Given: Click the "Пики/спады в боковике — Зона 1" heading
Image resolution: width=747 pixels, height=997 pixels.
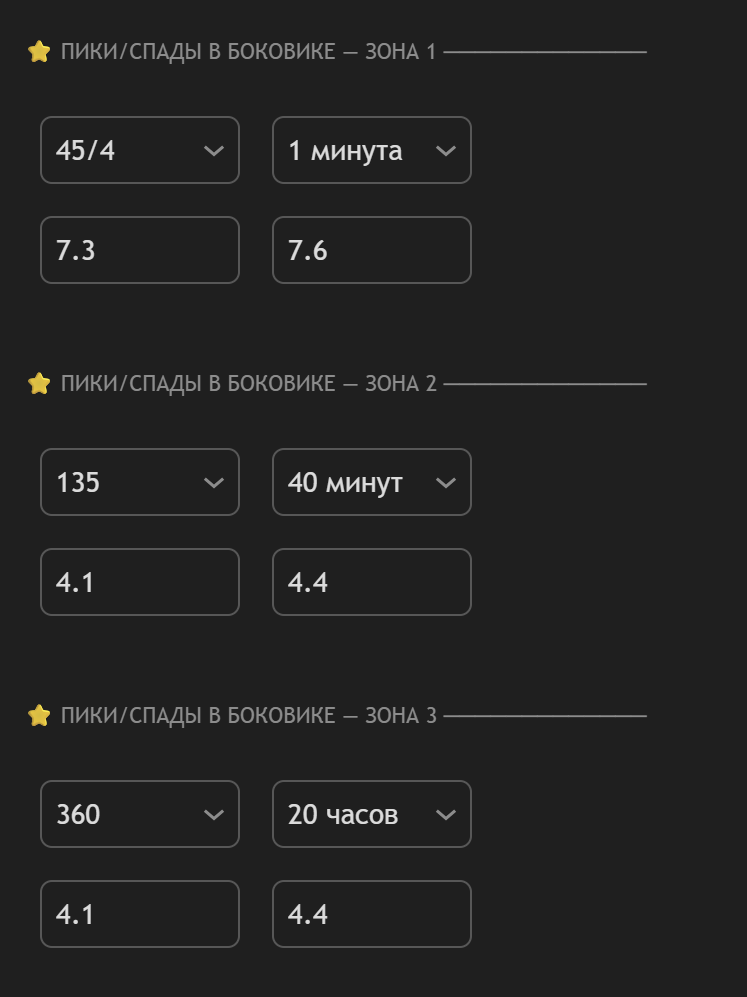Looking at the screenshot, I should point(248,52).
